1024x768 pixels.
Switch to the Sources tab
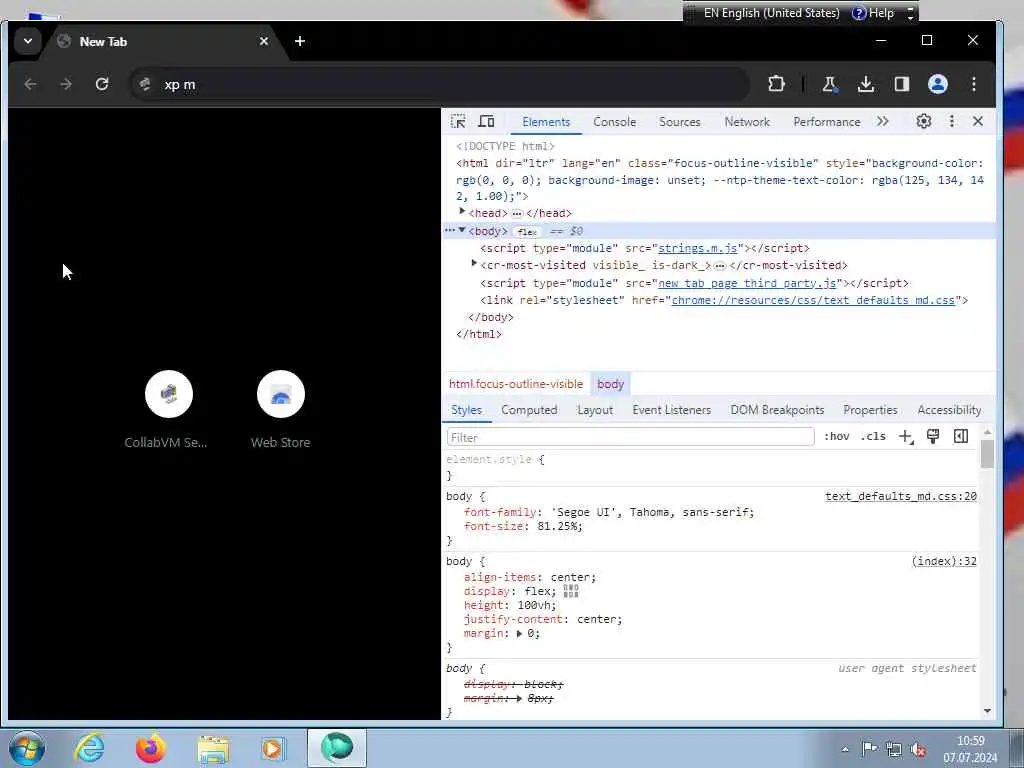click(679, 121)
